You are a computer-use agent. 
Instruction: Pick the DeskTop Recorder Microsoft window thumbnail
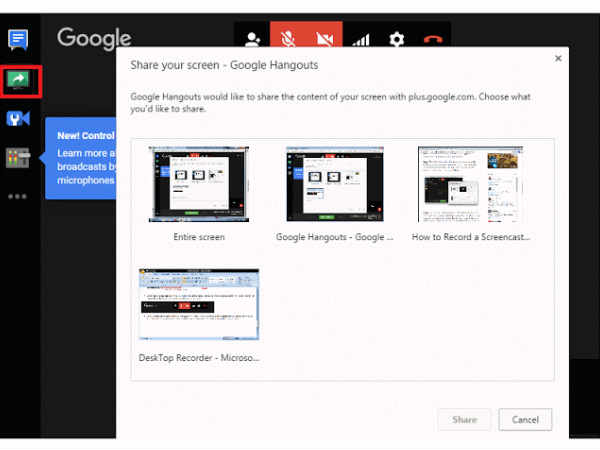(x=198, y=307)
